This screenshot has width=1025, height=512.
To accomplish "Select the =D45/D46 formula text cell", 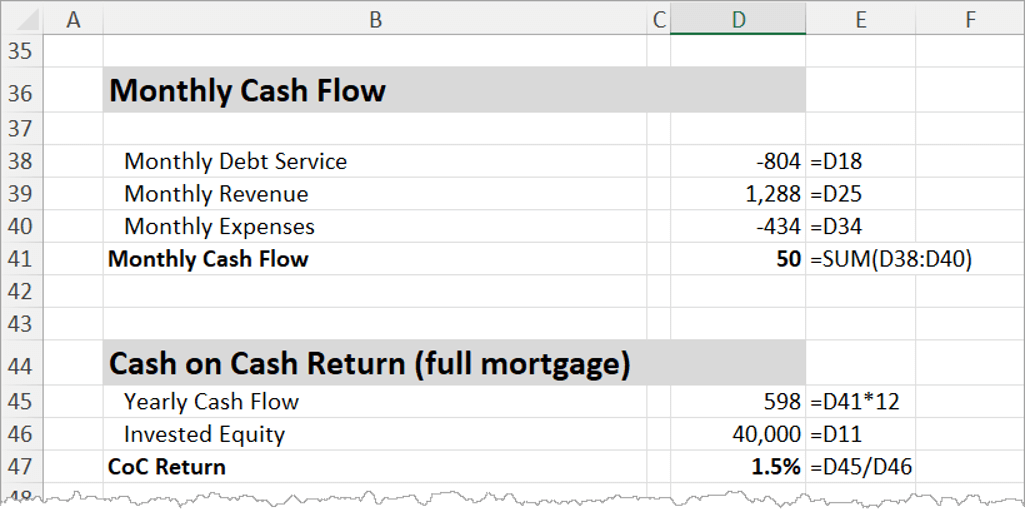I will click(861, 467).
